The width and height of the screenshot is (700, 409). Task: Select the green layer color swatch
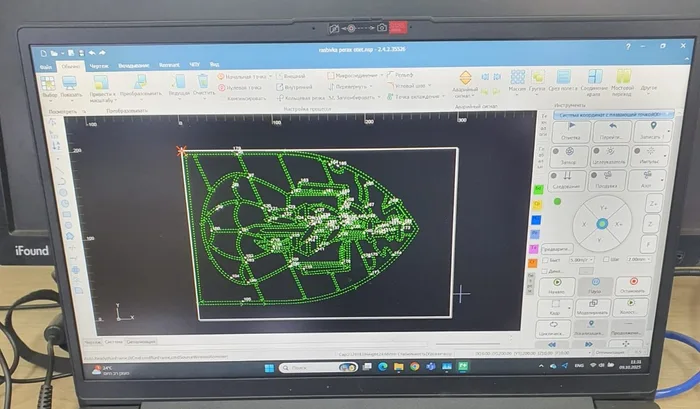[538, 188]
